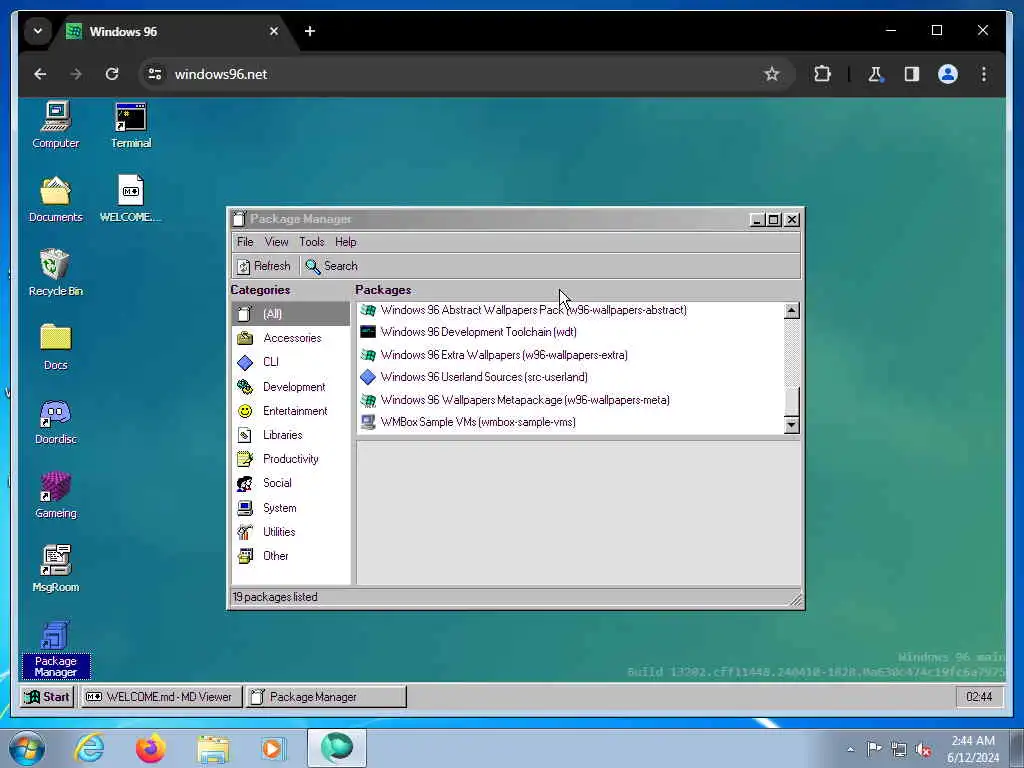Select the Entertainment category
This screenshot has width=1024, height=768.
(291, 411)
